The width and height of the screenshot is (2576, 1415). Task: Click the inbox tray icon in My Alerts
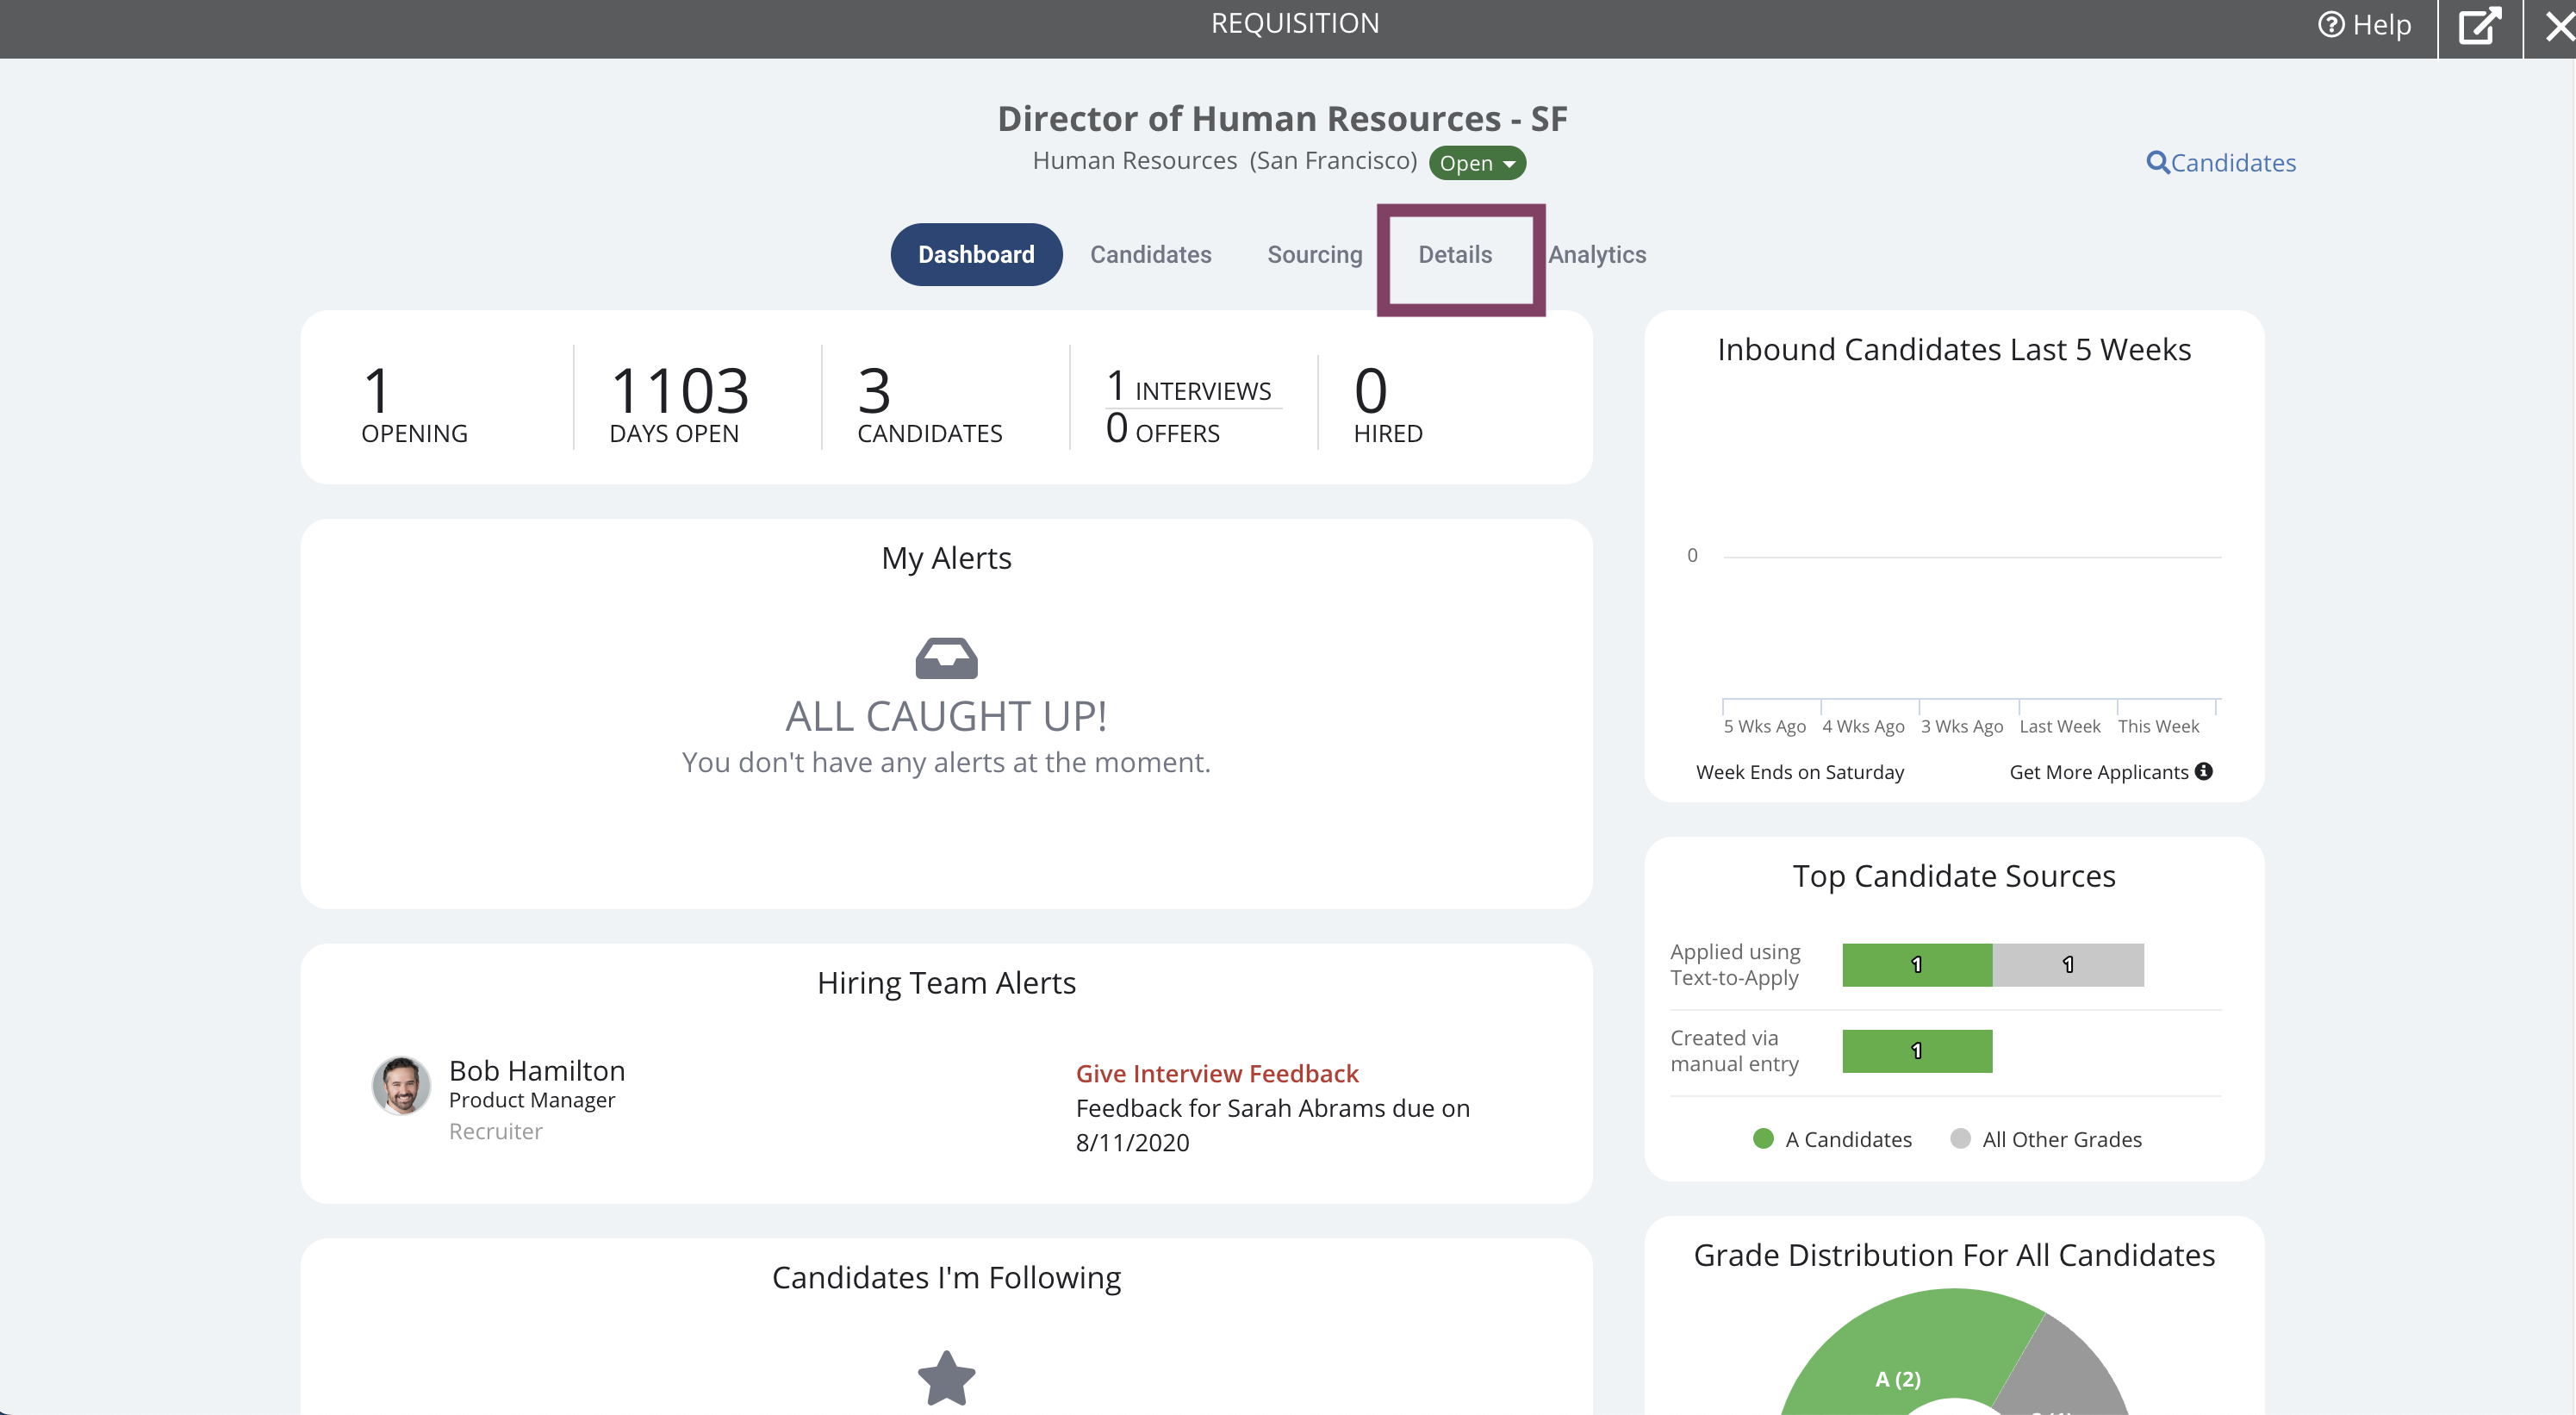pos(945,658)
